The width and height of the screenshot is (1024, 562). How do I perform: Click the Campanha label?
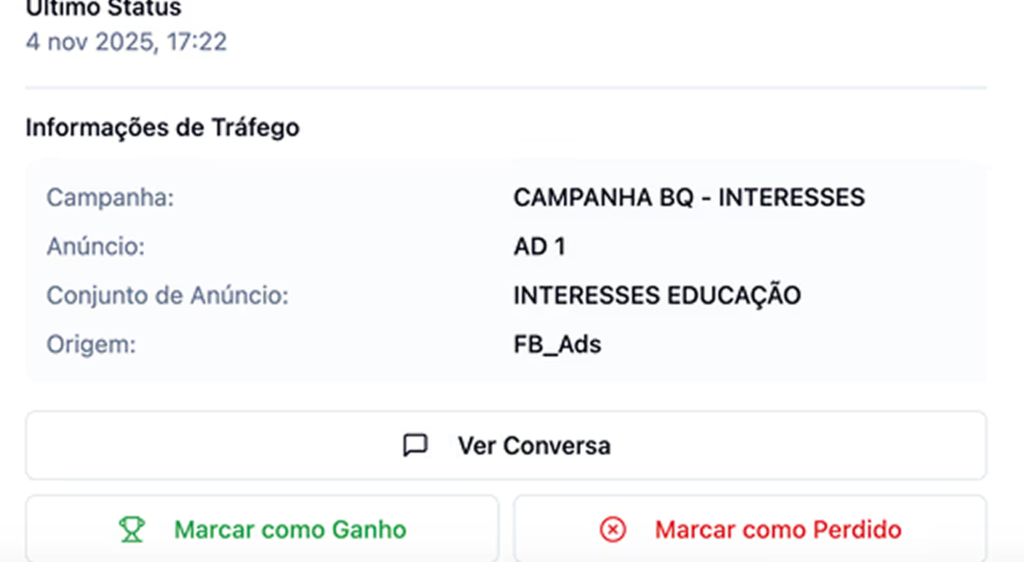[x=110, y=197]
